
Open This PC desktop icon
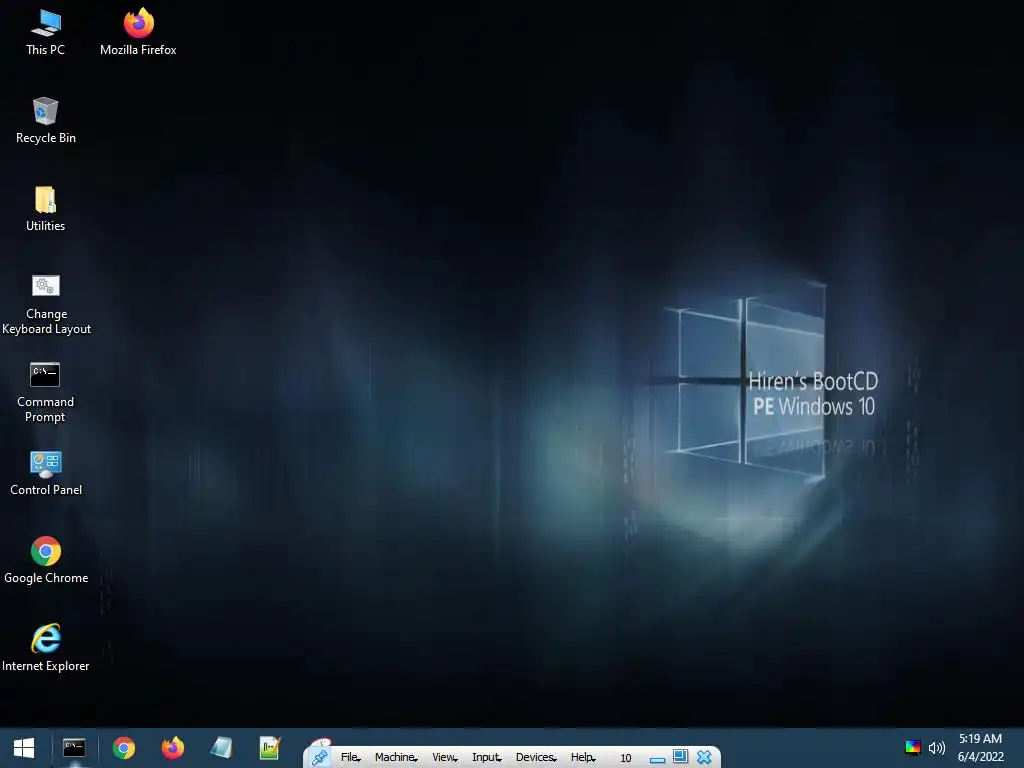[45, 33]
